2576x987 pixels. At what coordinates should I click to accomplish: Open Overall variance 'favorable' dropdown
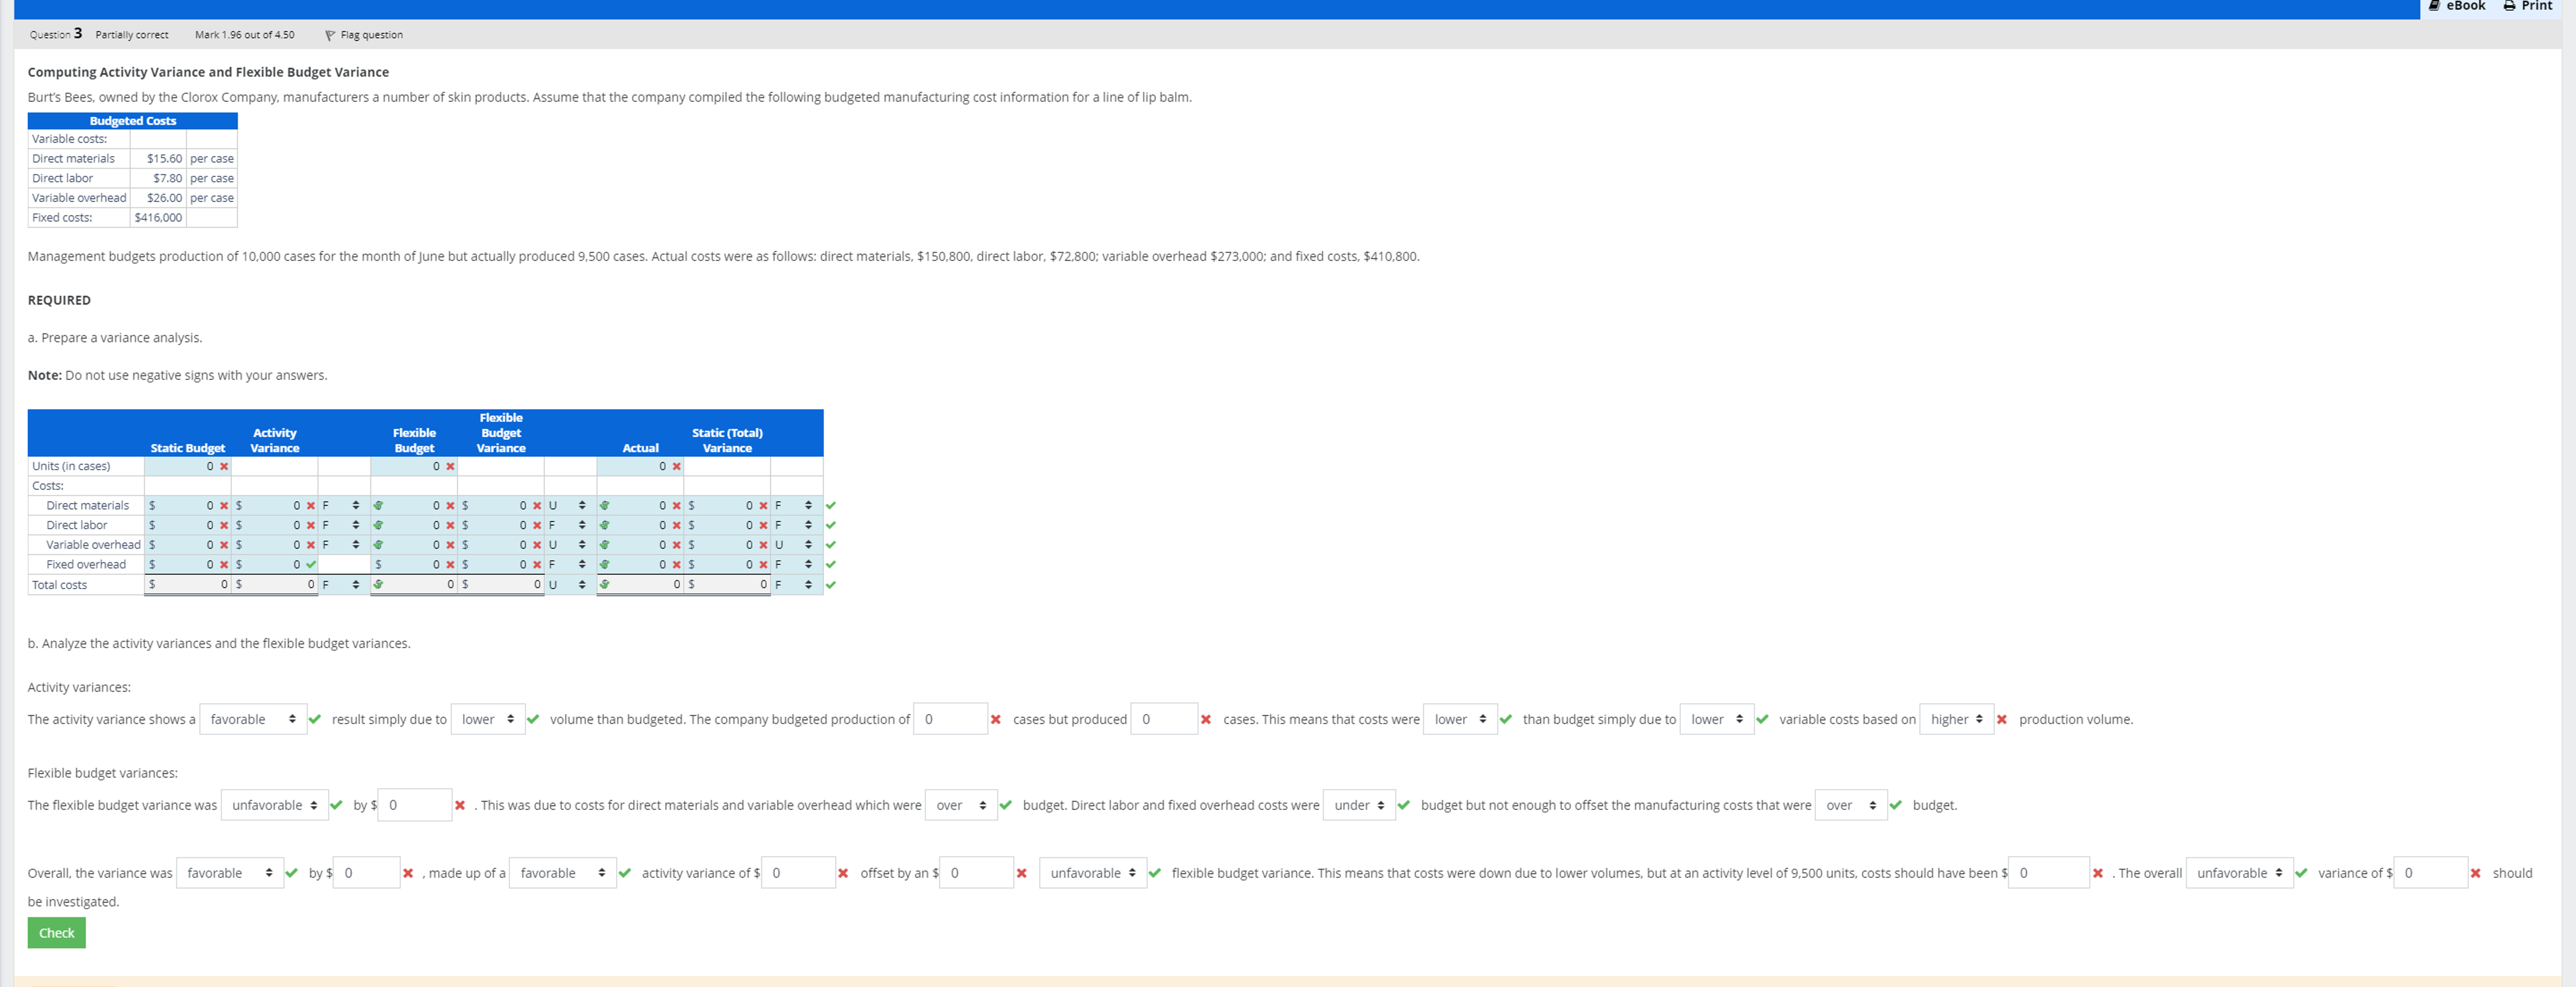(x=229, y=873)
